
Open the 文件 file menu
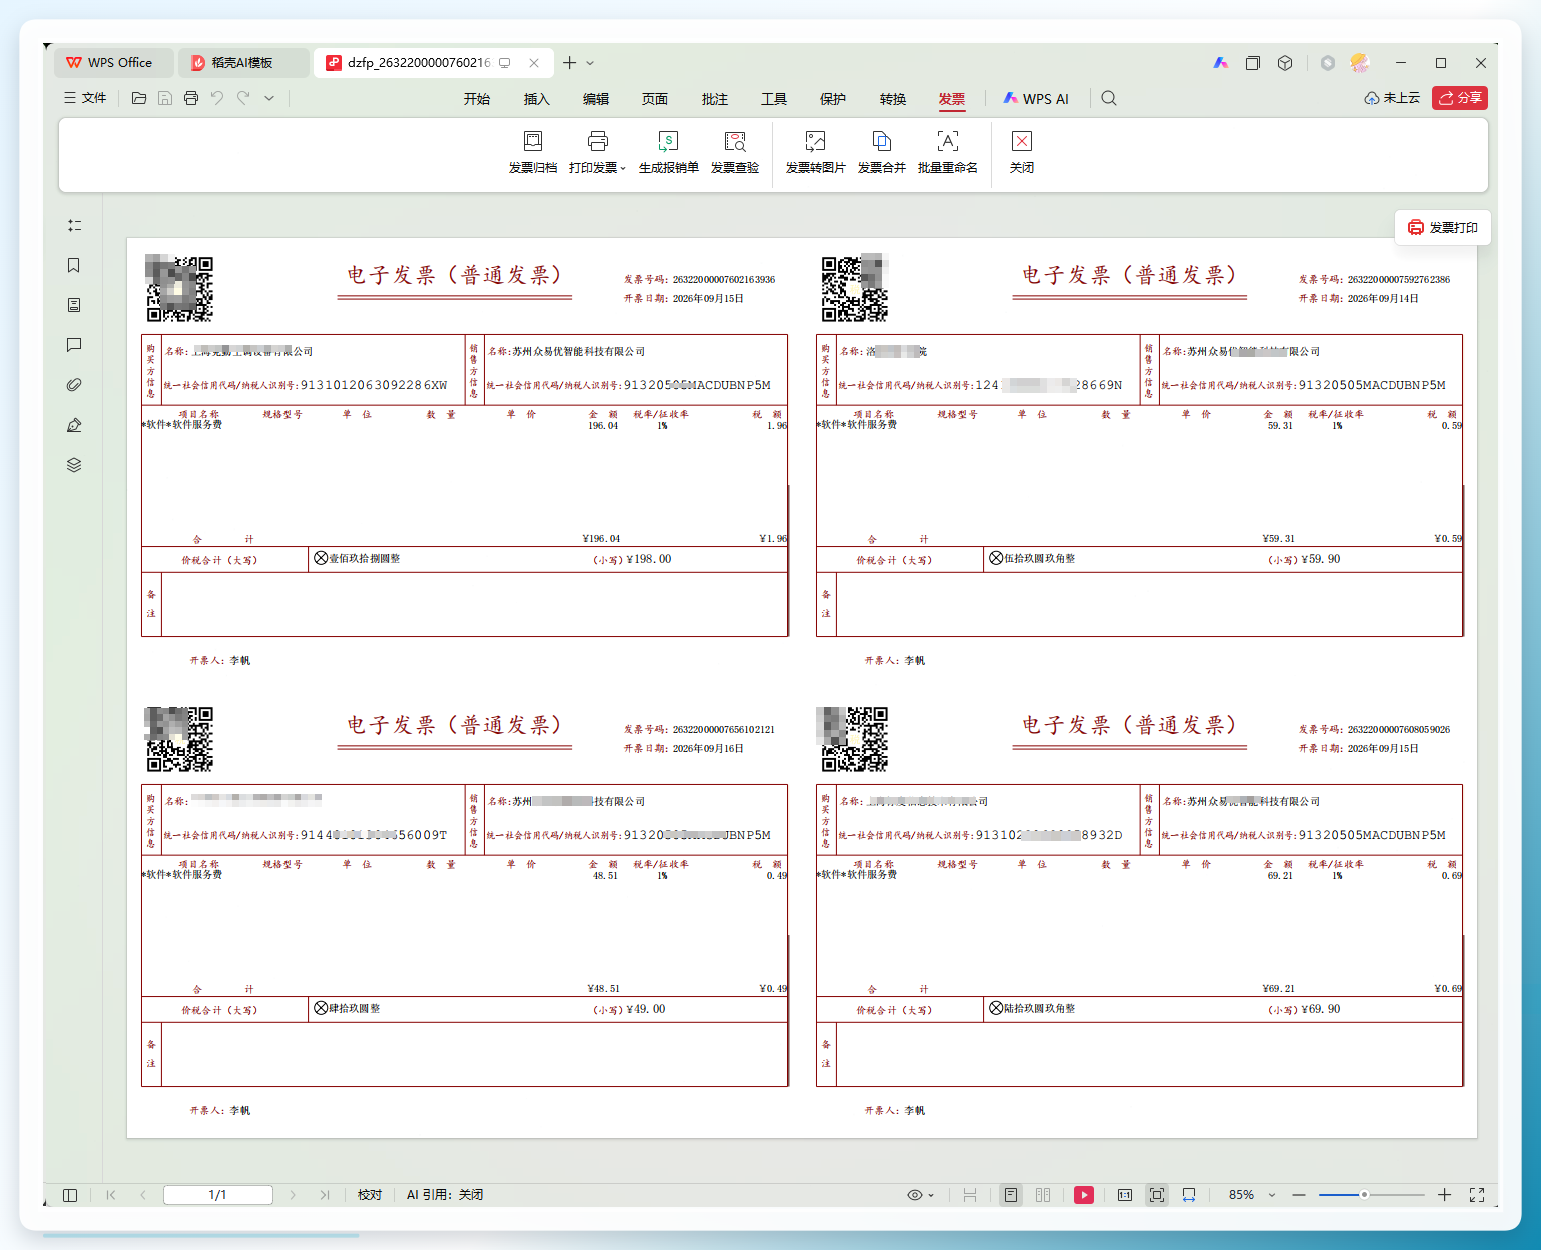click(x=85, y=98)
